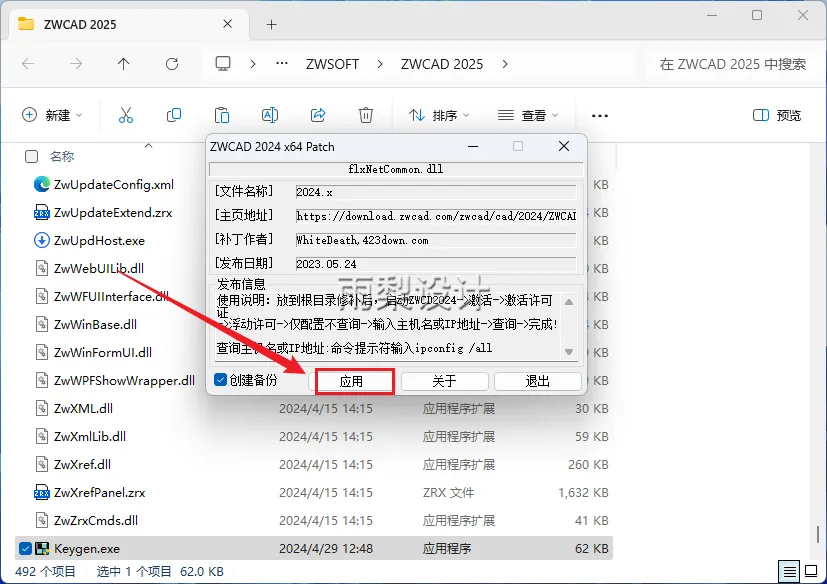Viewport: 827px width, 584px height.
Task: Close the ZWCAD 2025 tab
Action: 227,24
